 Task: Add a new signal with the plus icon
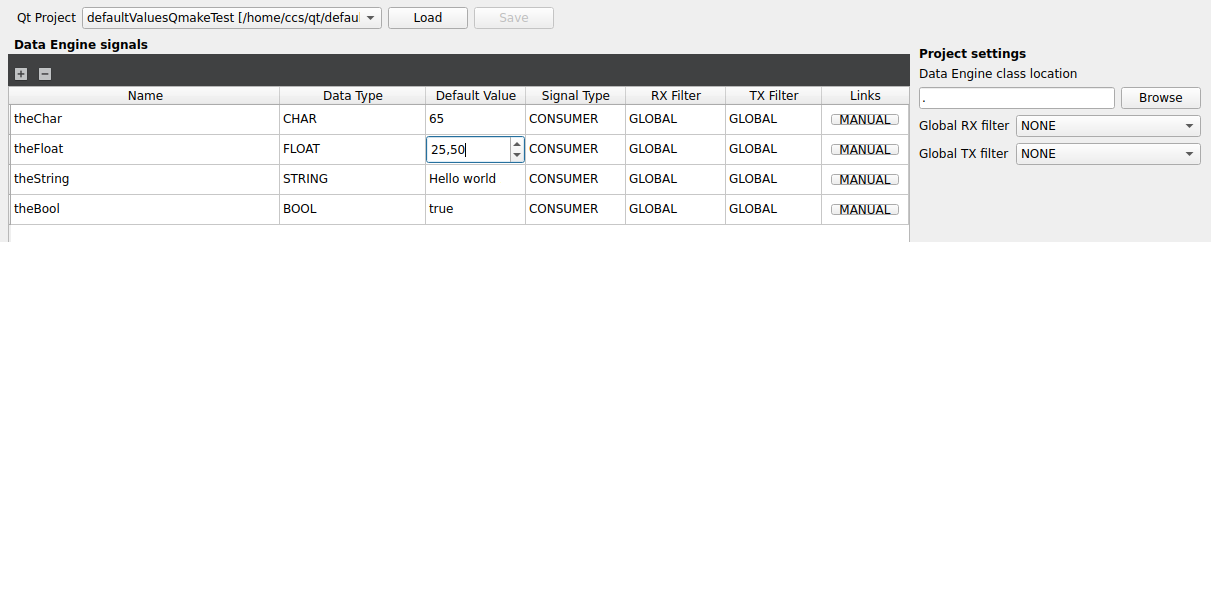(21, 73)
